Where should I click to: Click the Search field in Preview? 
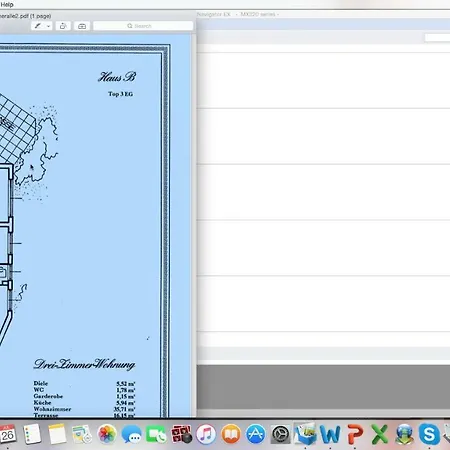[x=143, y=26]
